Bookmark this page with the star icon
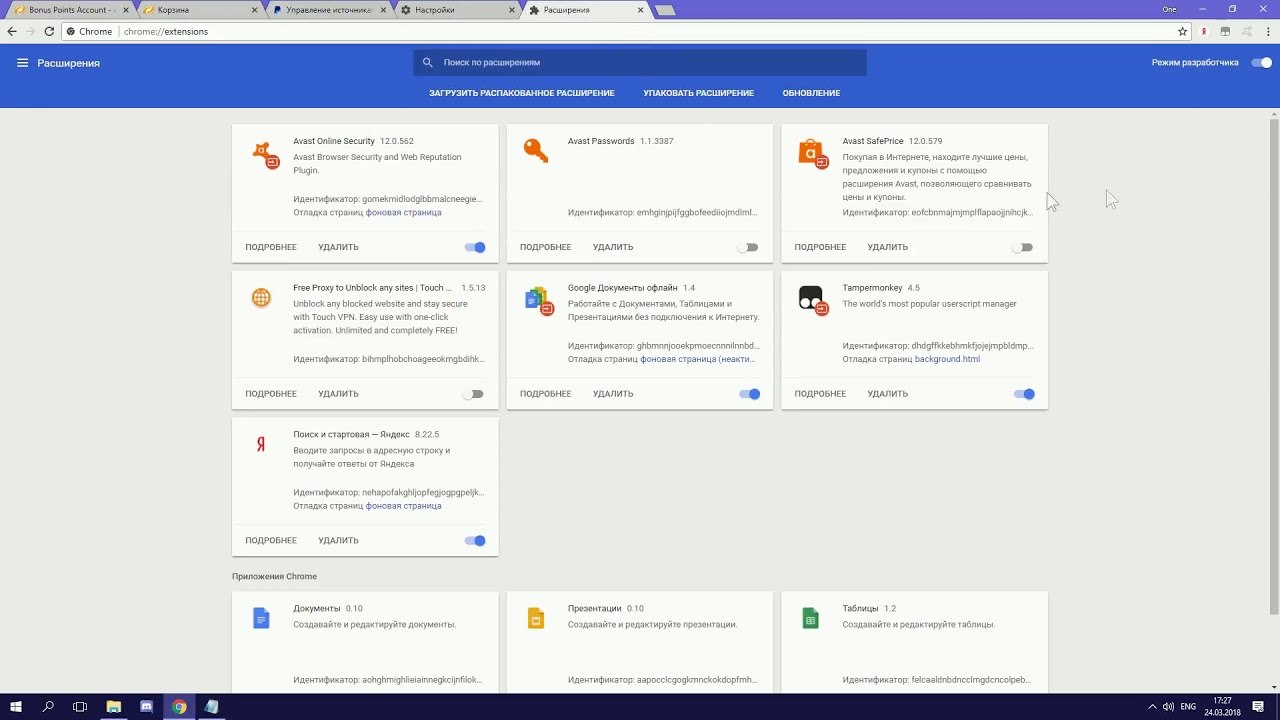The image size is (1280, 720). click(x=1182, y=31)
